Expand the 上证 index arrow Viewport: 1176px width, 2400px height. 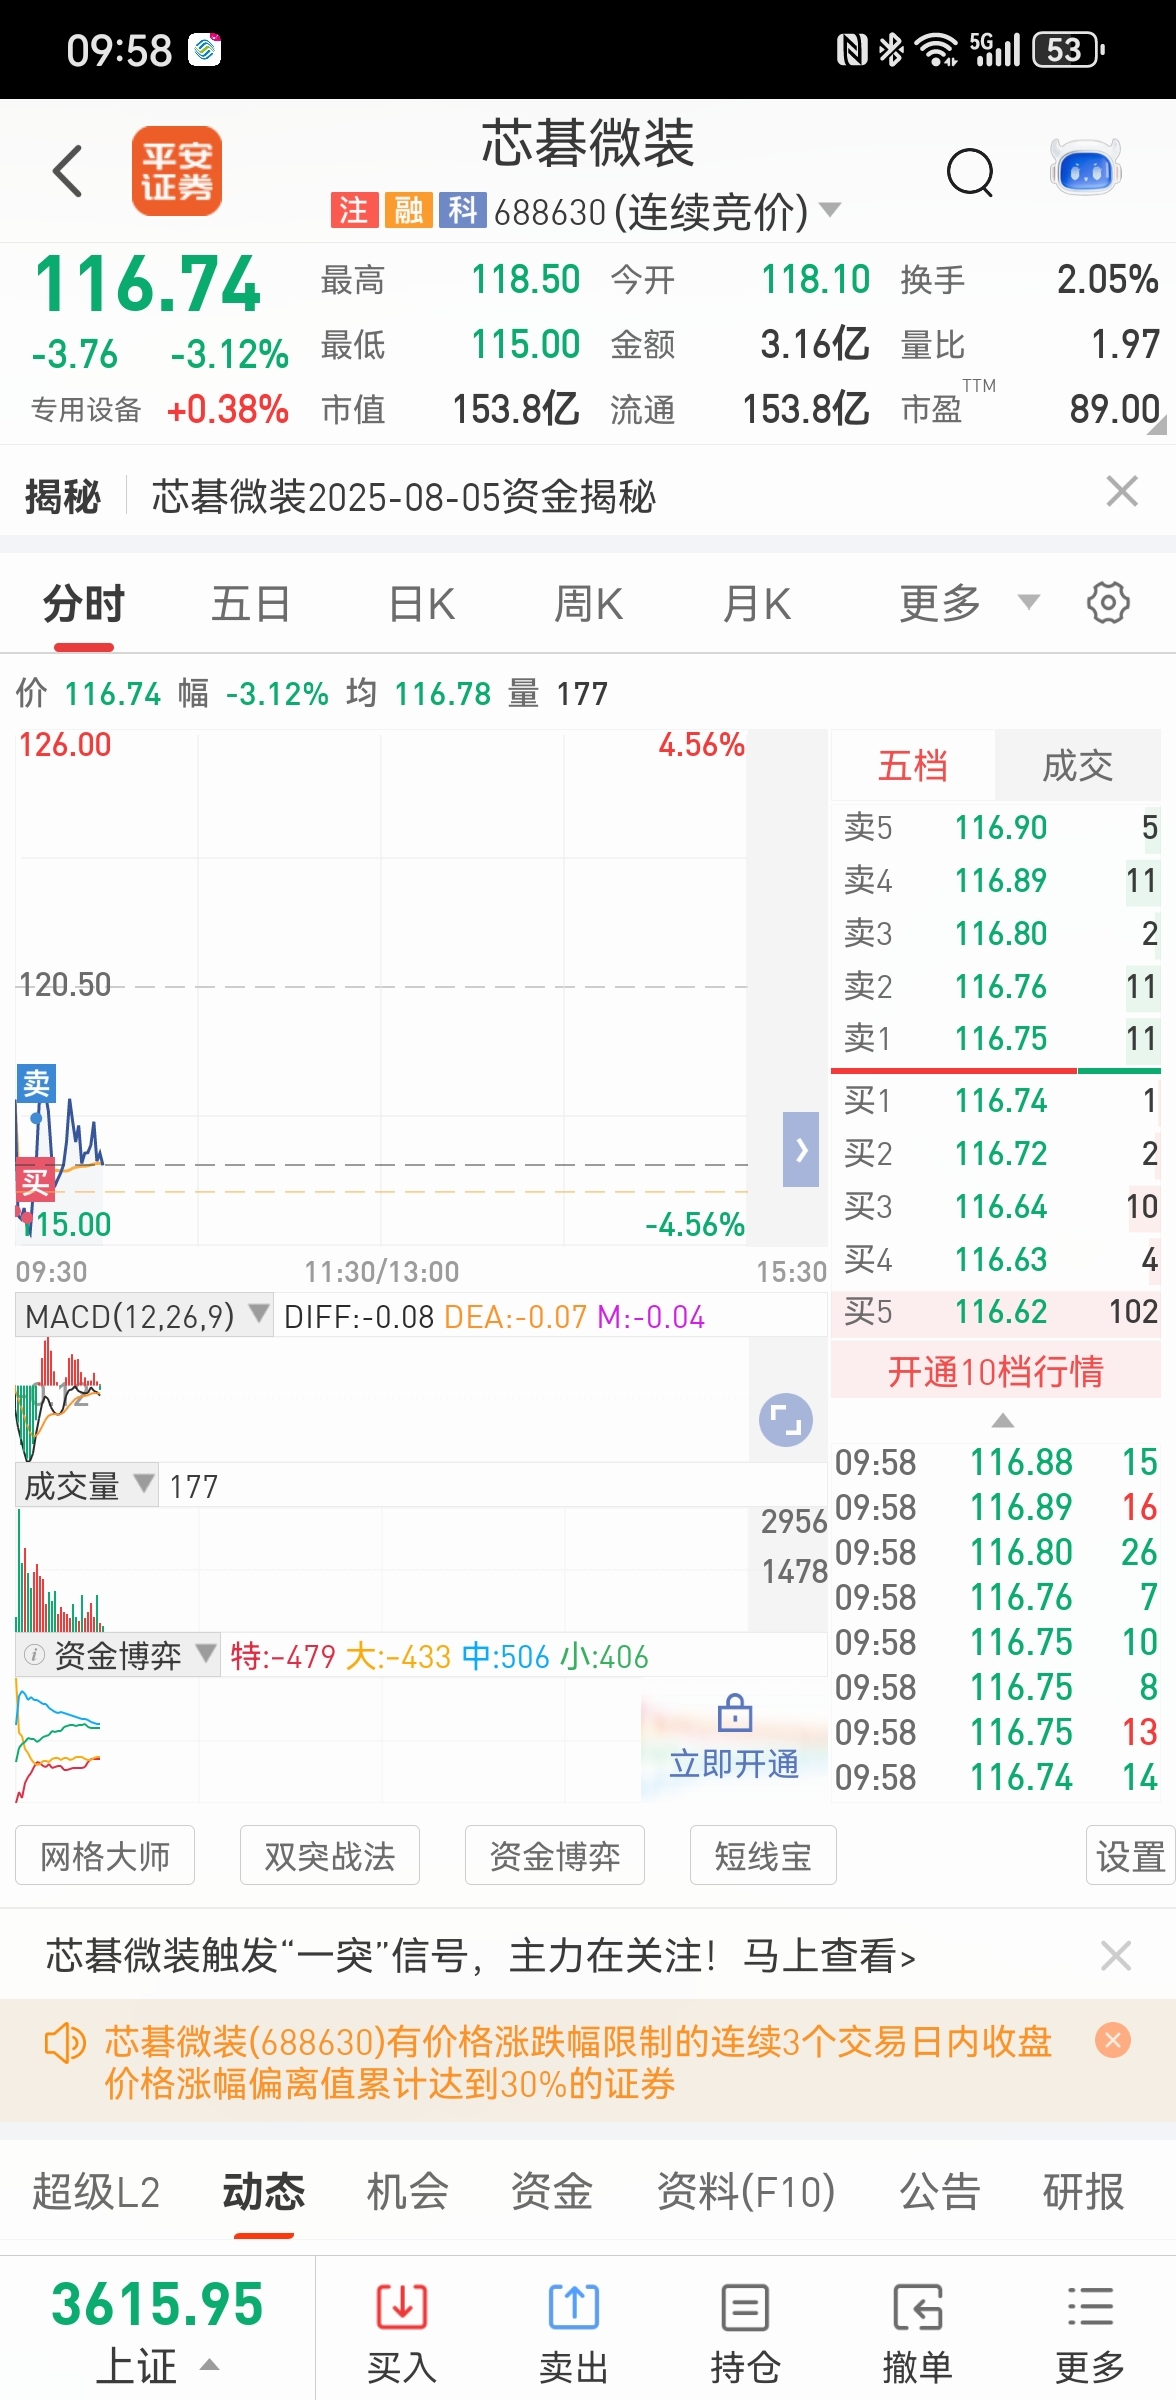pyautogui.click(x=210, y=2365)
